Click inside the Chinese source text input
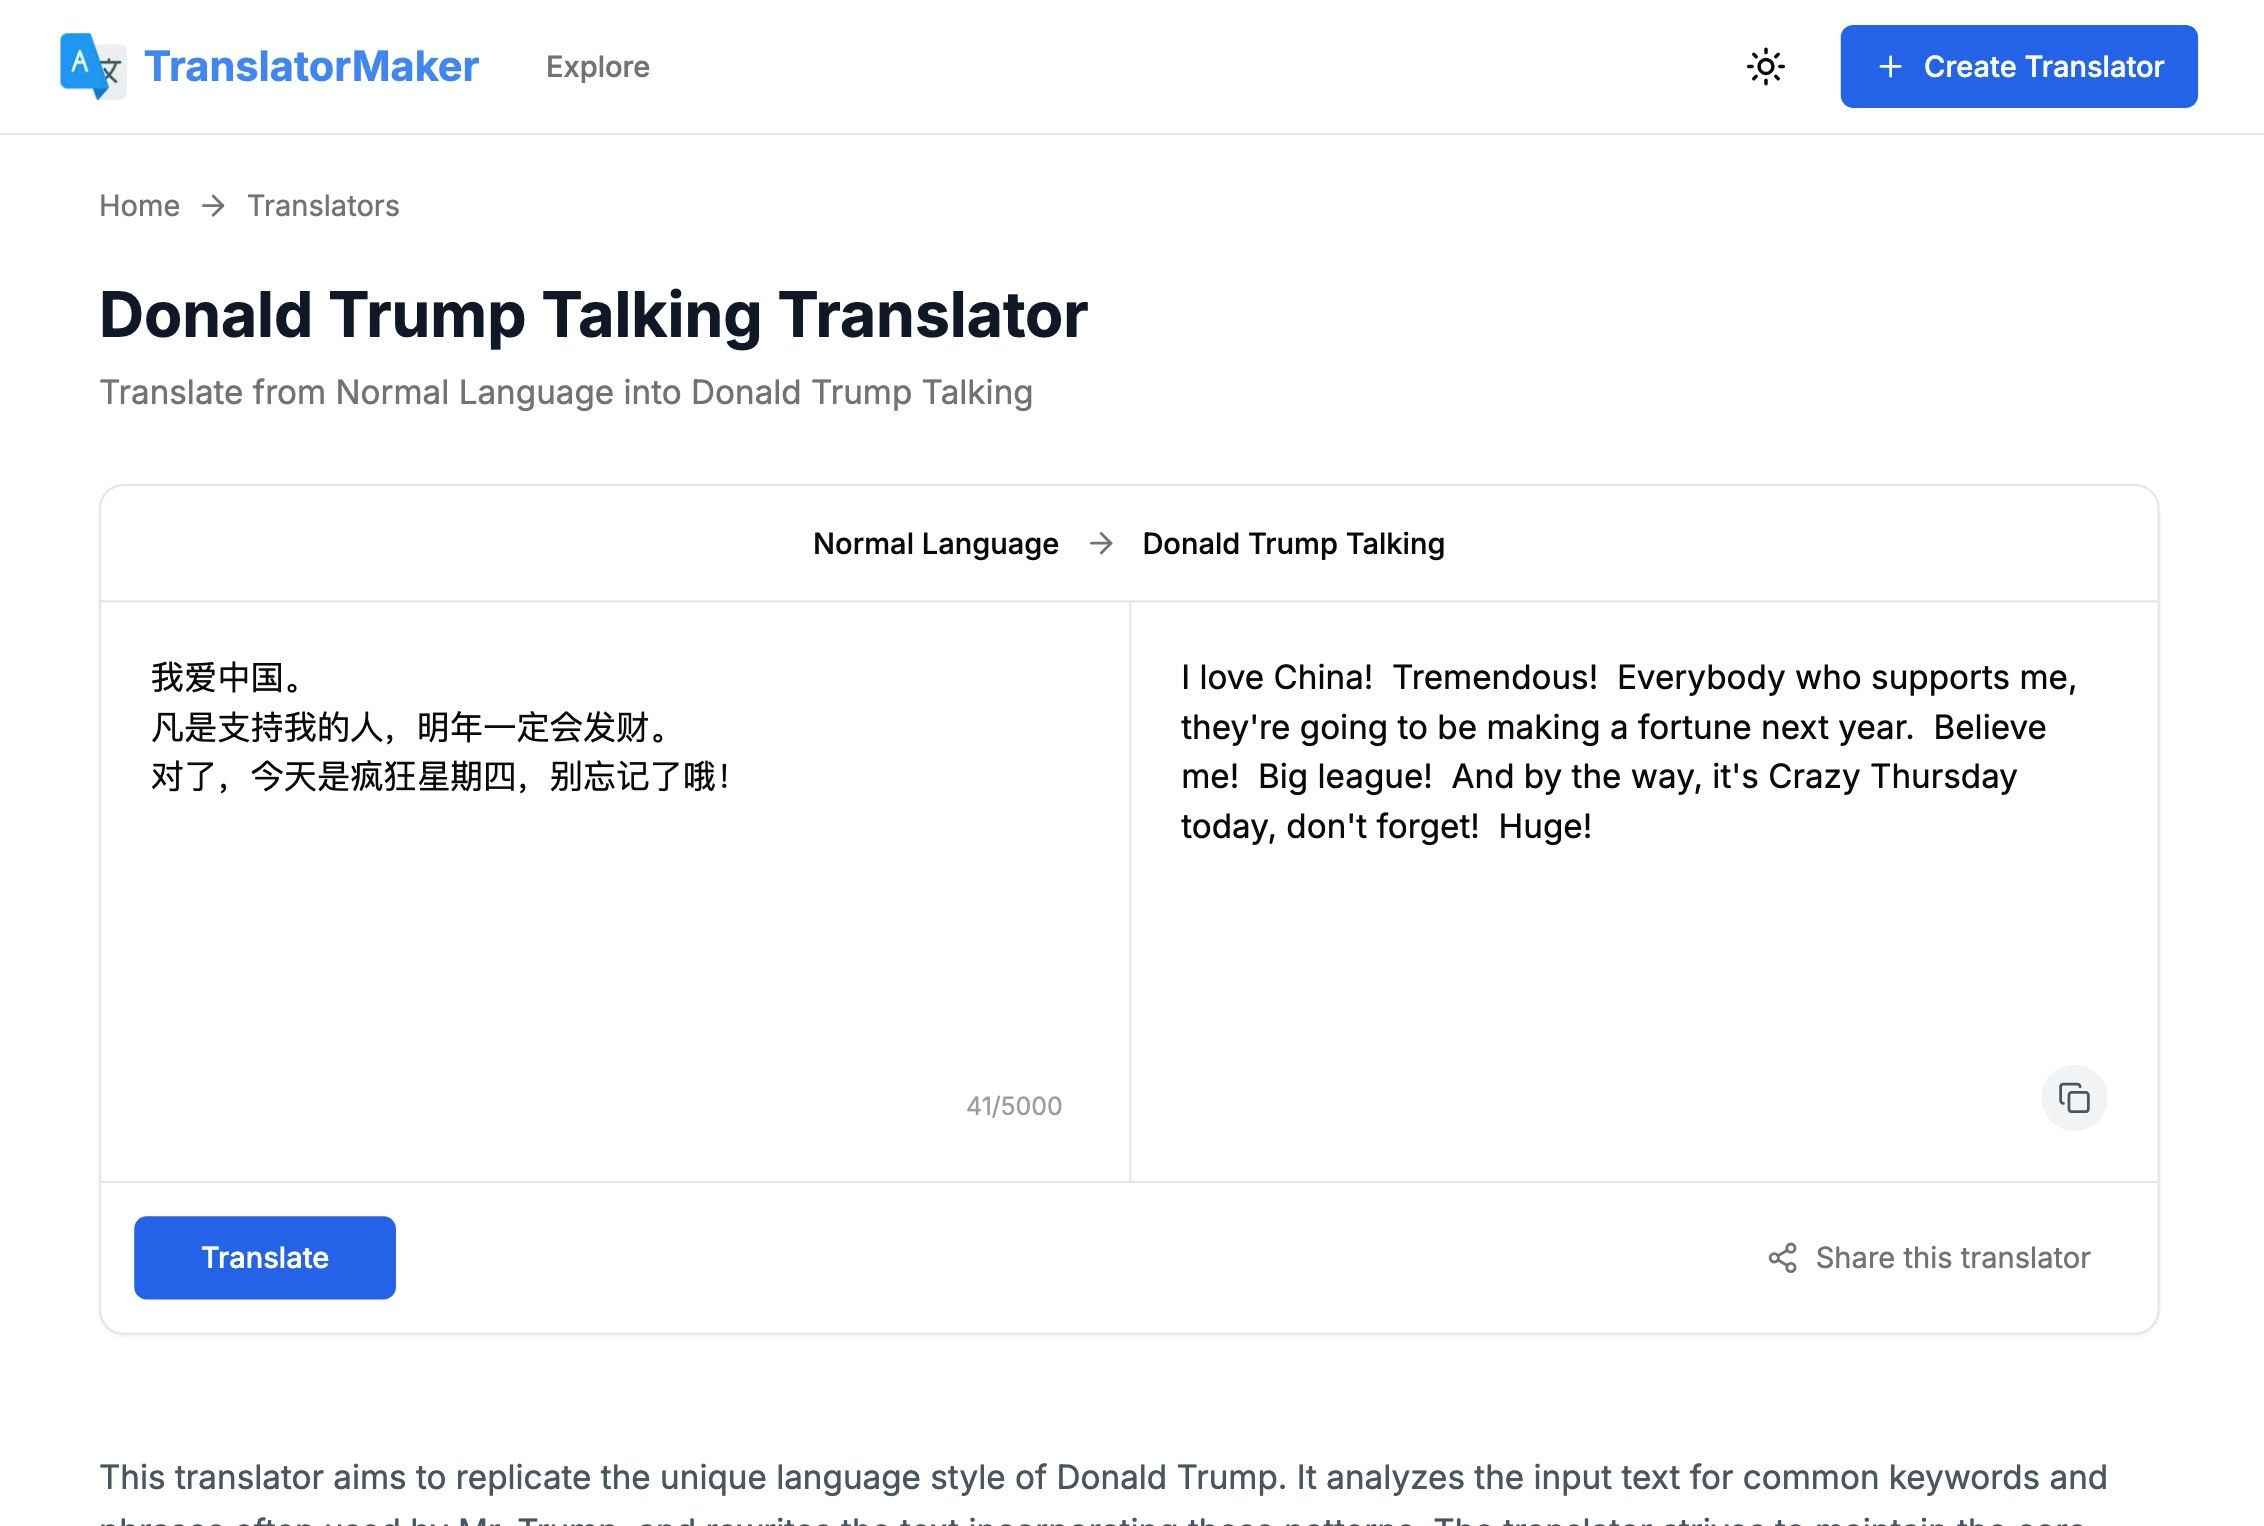Viewport: 2264px width, 1526px height. pyautogui.click(x=615, y=890)
